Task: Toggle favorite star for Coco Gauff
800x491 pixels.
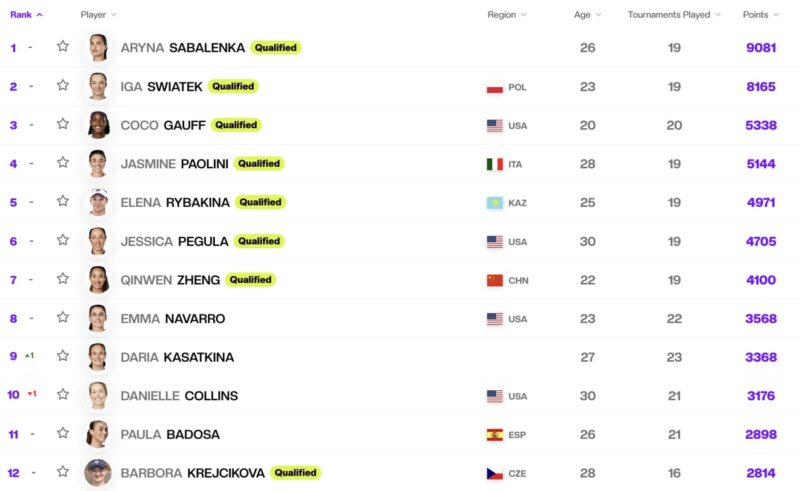Action: pos(63,124)
